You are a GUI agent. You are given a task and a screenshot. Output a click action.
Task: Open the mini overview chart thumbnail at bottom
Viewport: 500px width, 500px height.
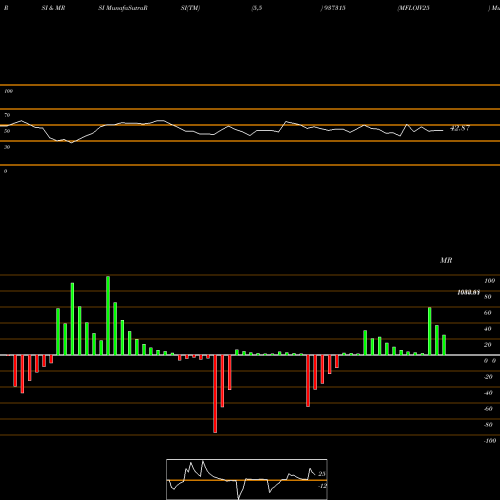tap(247, 479)
